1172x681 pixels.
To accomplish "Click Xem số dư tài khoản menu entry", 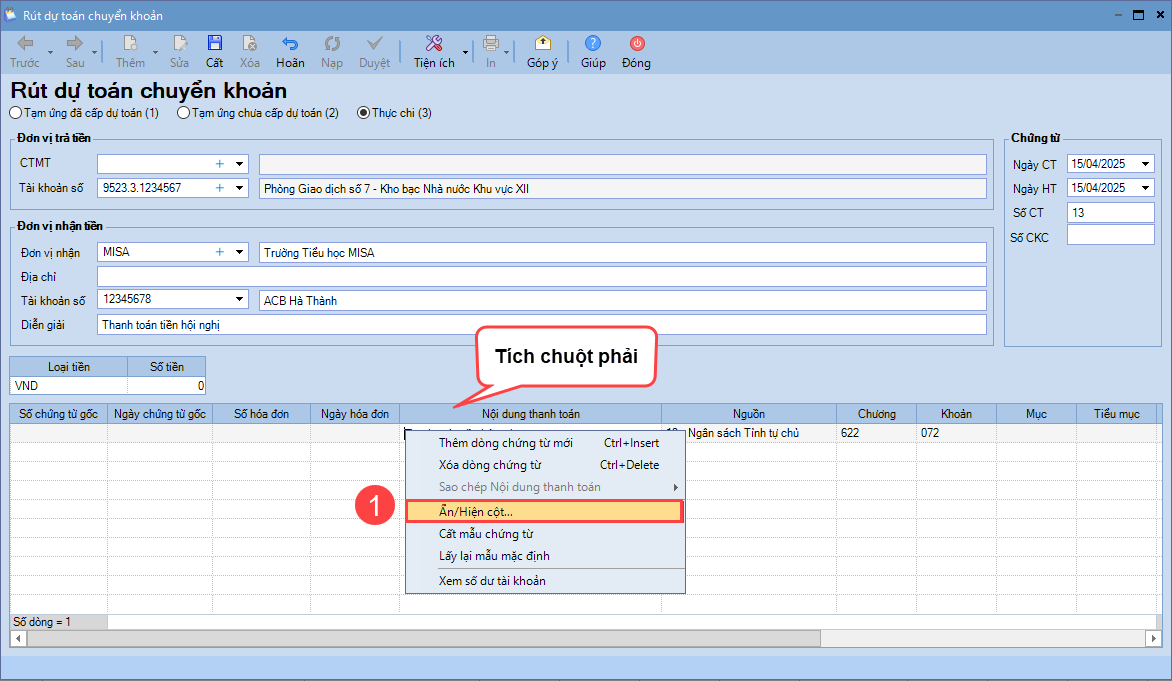I will [x=492, y=581].
